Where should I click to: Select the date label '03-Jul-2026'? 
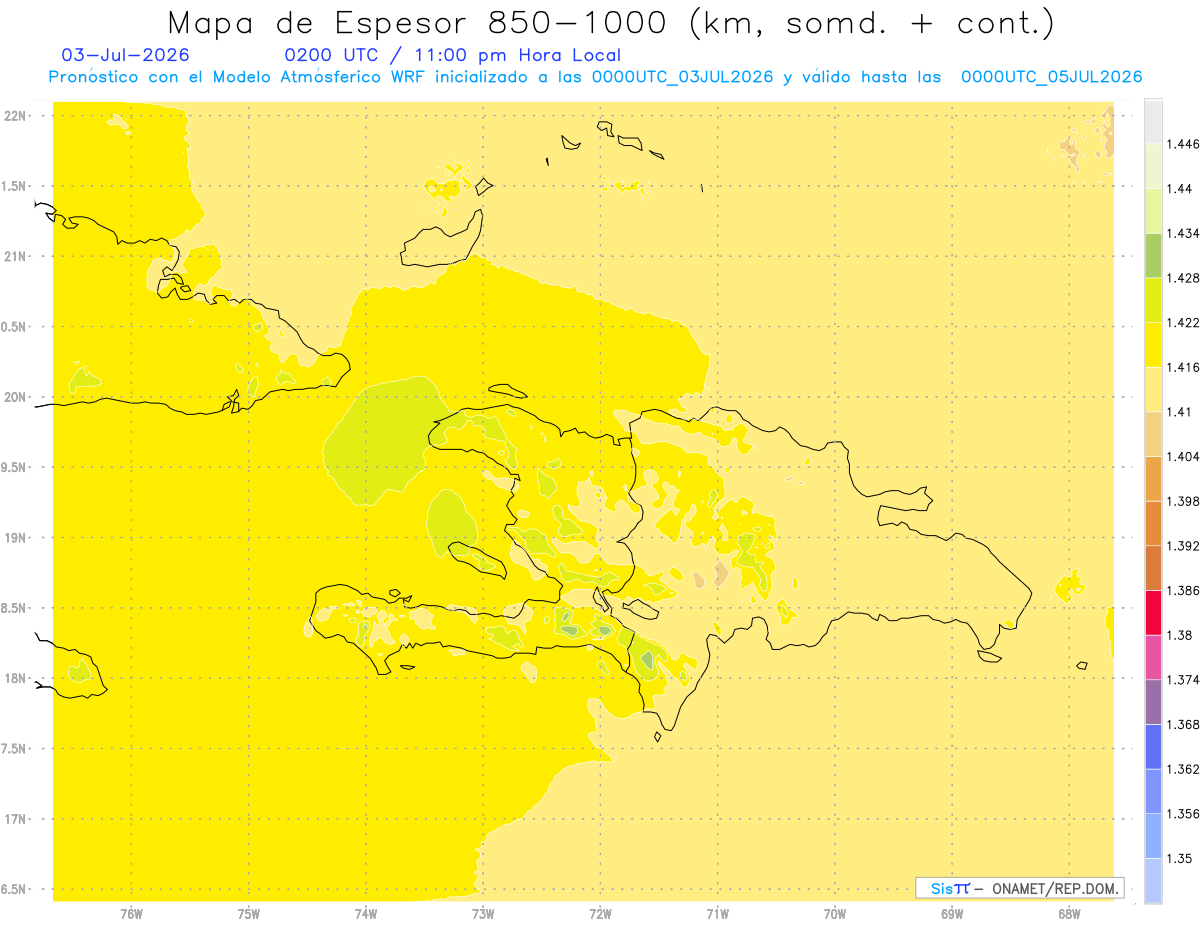[126, 55]
